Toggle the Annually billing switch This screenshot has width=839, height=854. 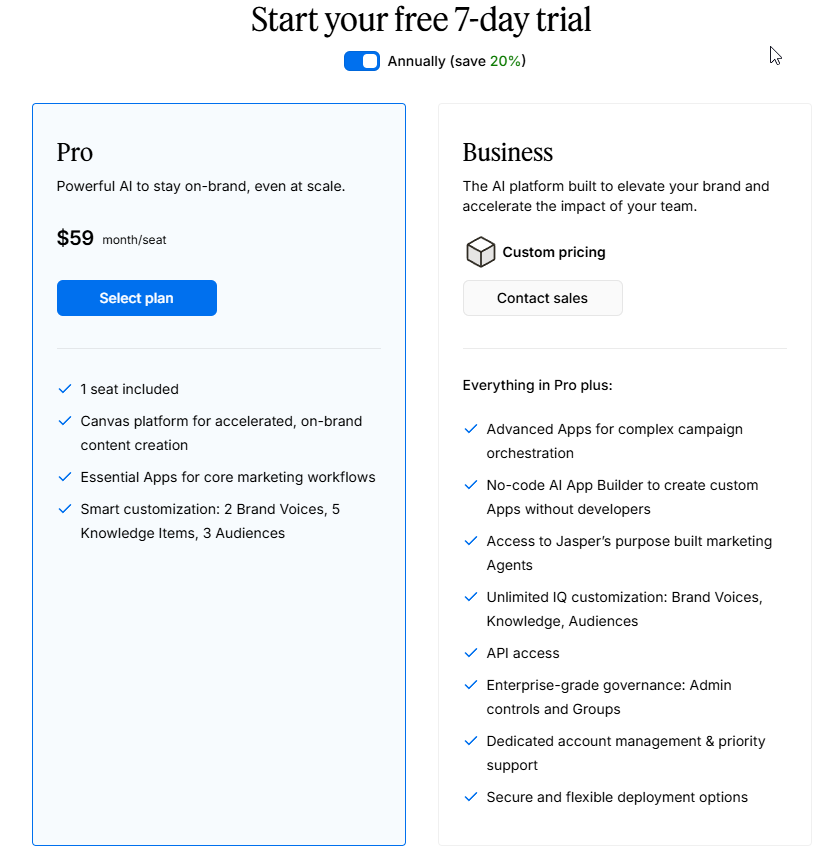(362, 61)
